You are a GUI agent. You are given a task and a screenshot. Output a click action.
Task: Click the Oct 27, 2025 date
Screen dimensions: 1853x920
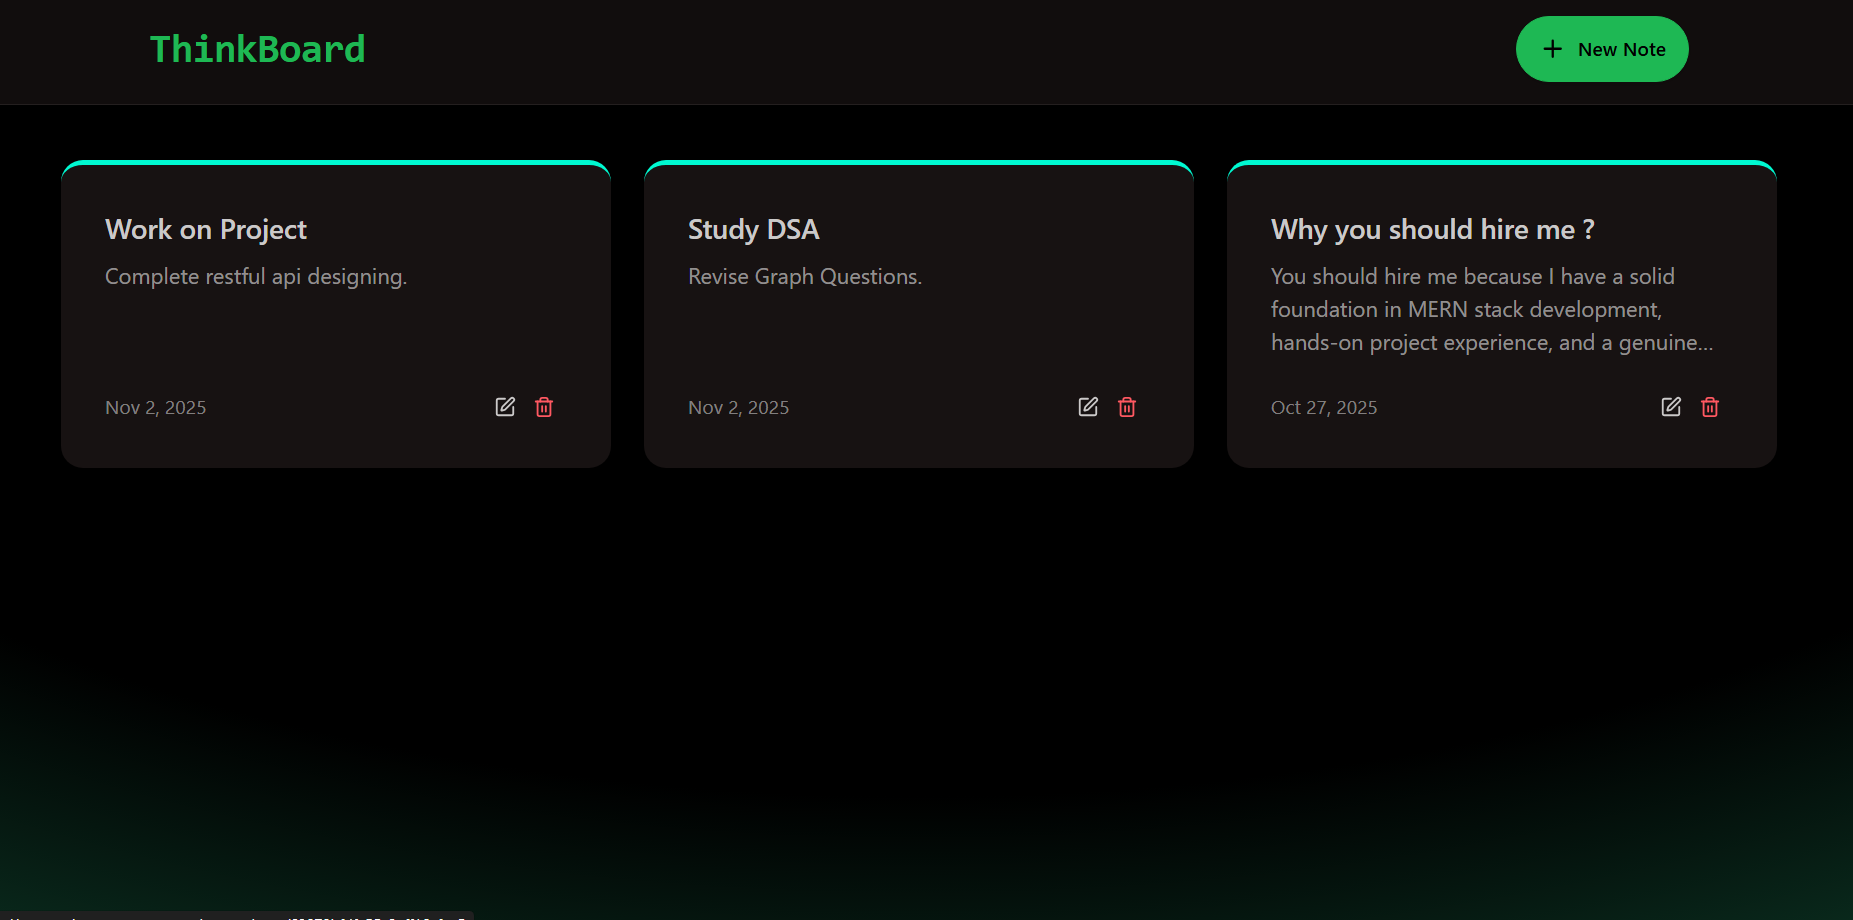(x=1323, y=408)
